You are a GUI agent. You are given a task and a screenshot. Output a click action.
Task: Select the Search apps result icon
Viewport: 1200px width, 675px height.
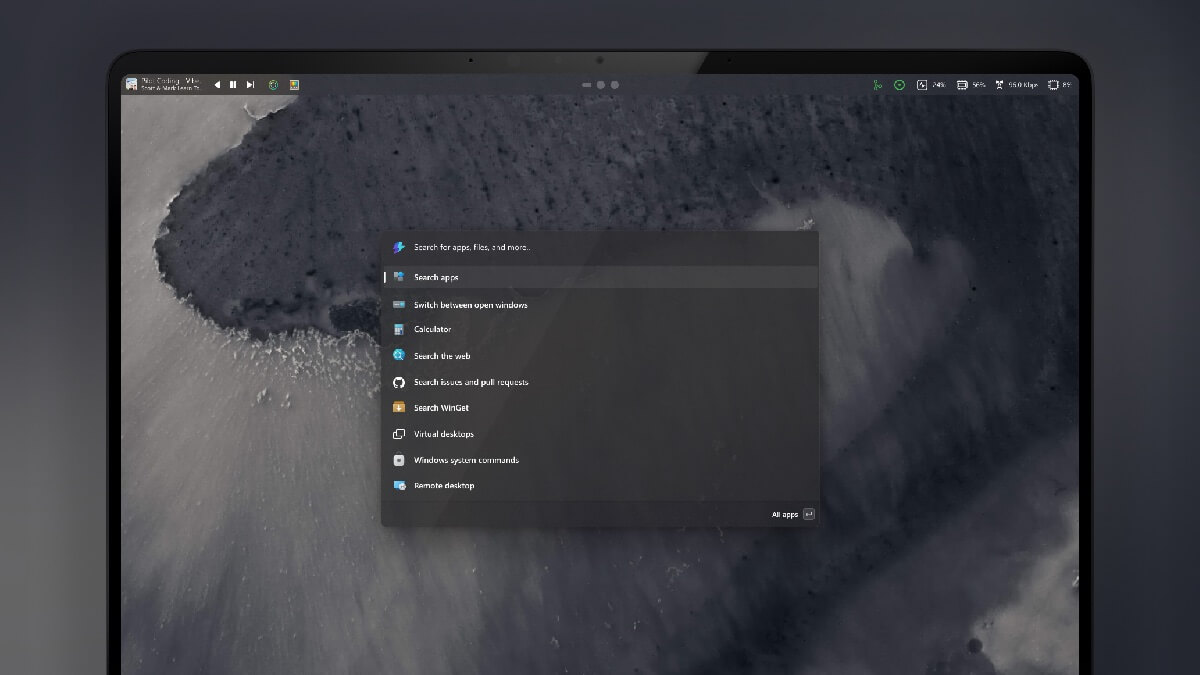click(400, 277)
